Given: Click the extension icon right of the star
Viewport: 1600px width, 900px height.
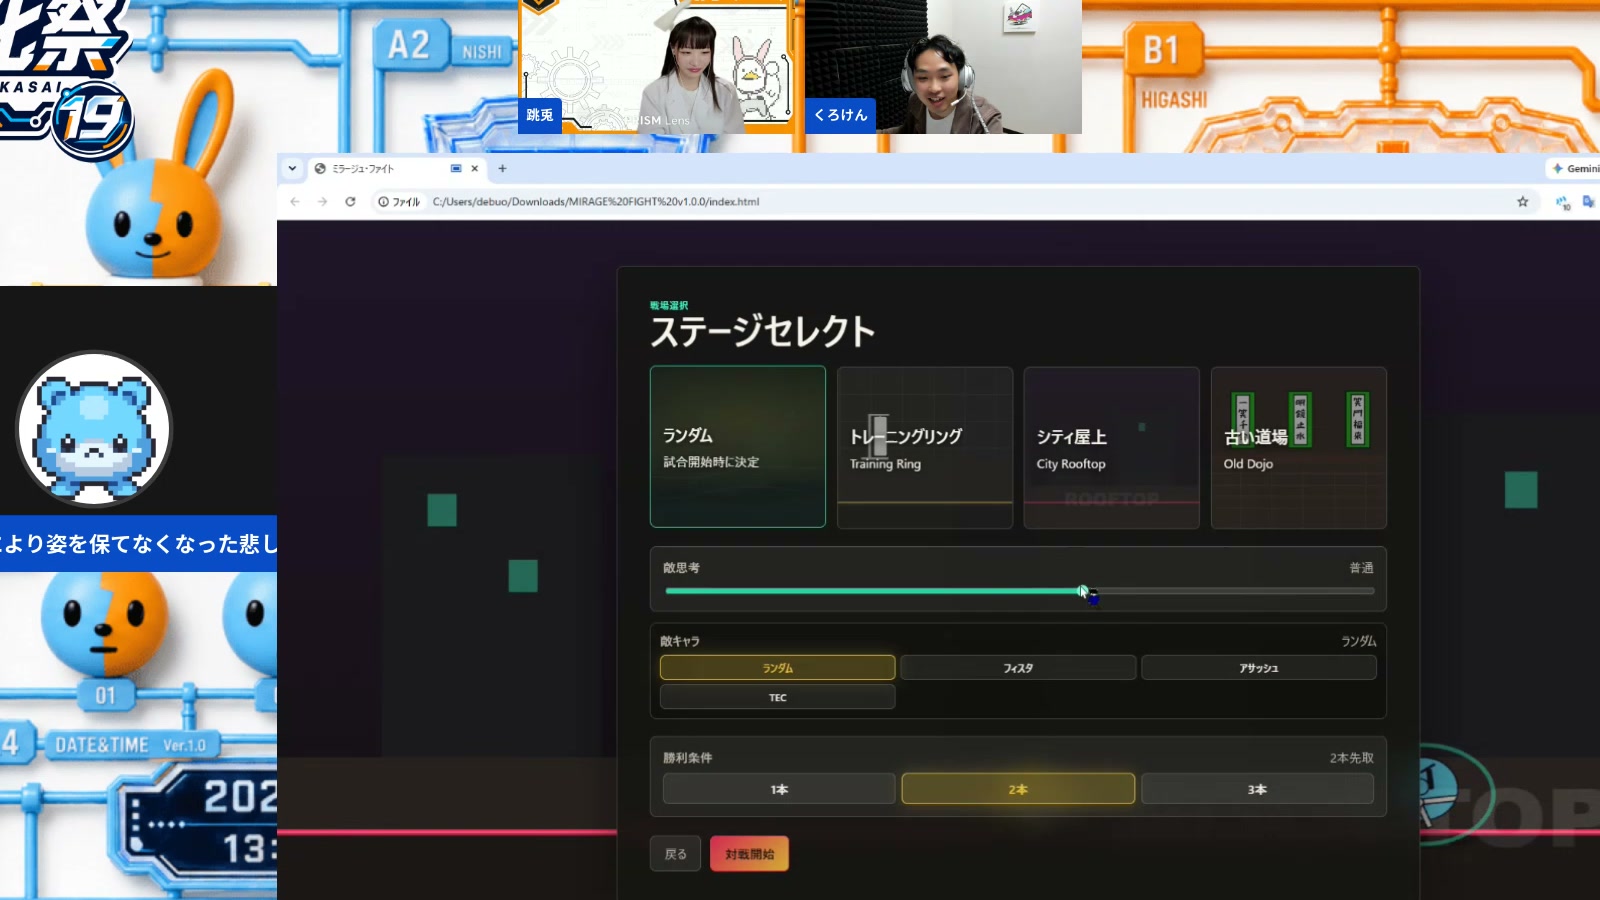Looking at the screenshot, I should [1562, 202].
